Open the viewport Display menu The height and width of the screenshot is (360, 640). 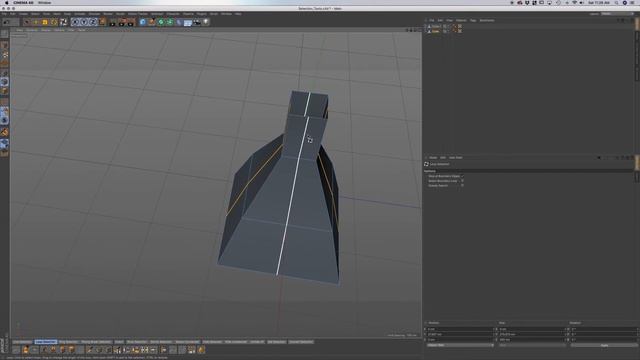click(46, 30)
